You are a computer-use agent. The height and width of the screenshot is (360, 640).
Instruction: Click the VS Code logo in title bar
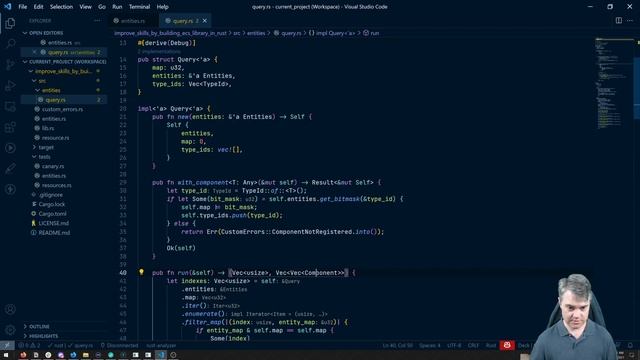8,7
